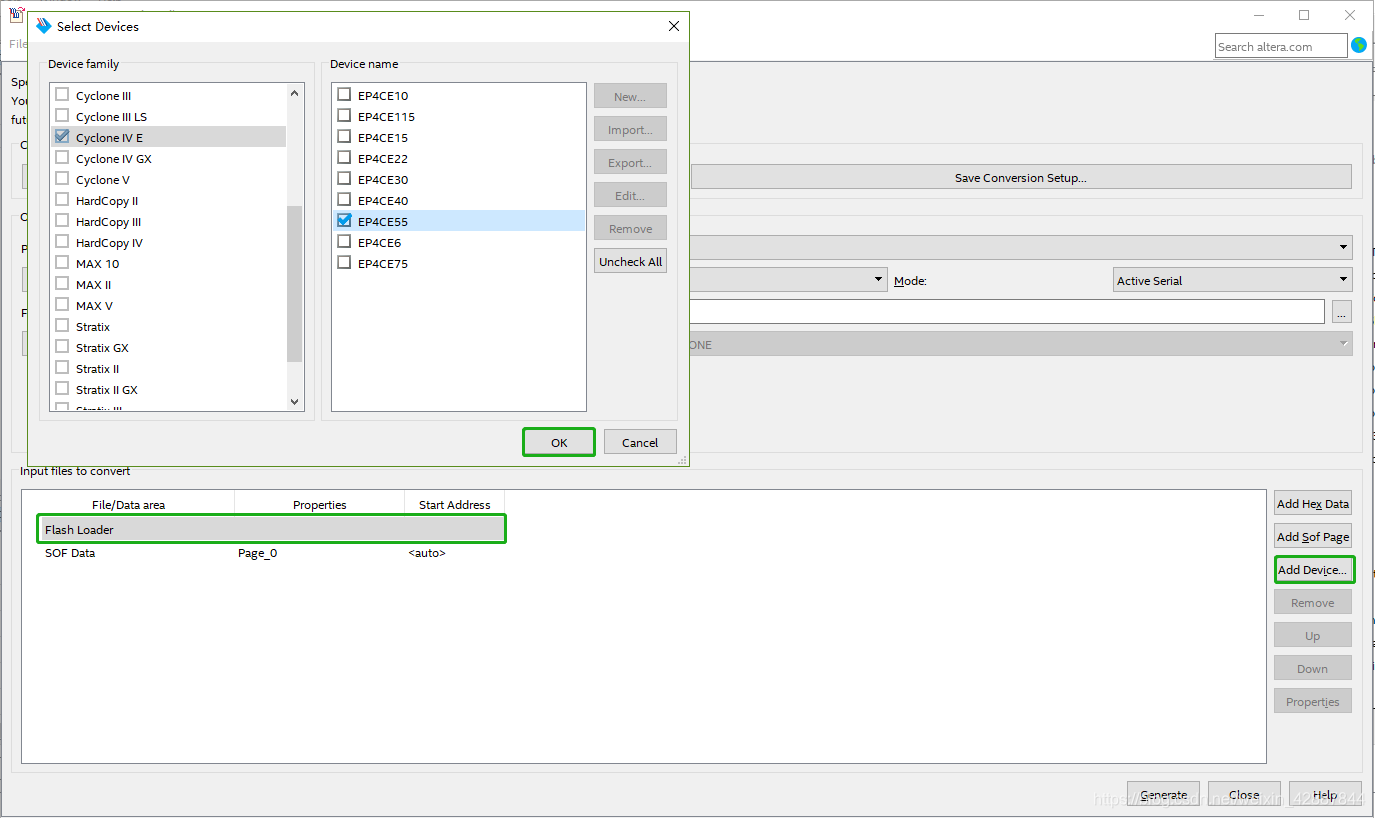Screen dimensions: 1375x818
Task: Select the Flash Loader row
Action: click(x=272, y=529)
